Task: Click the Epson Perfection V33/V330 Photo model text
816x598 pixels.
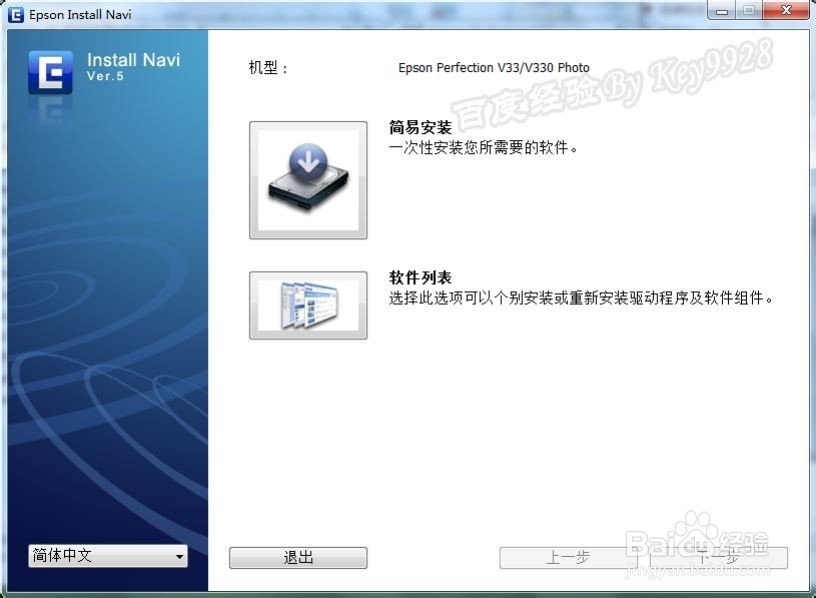Action: pyautogui.click(x=494, y=68)
